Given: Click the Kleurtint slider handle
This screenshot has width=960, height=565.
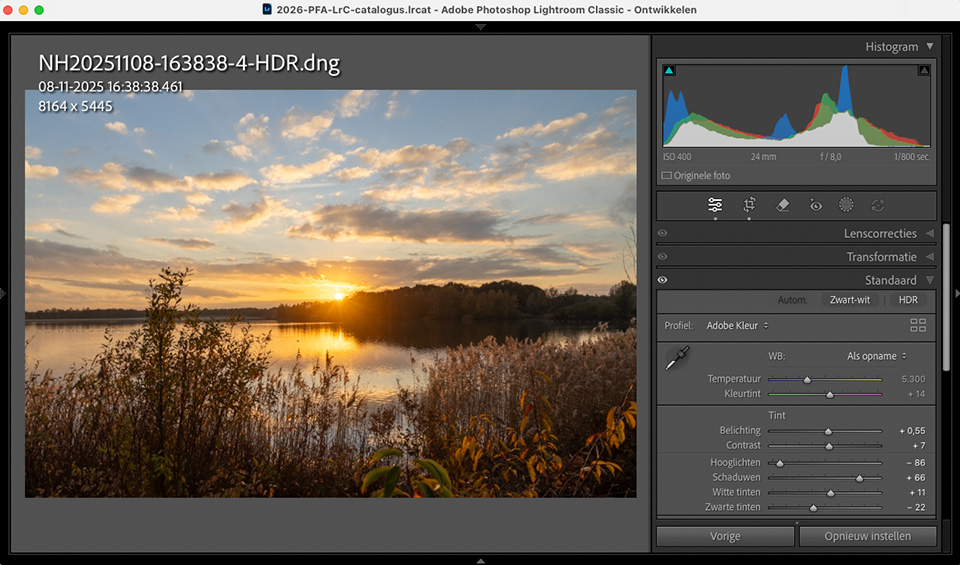Looking at the screenshot, I should 830,395.
